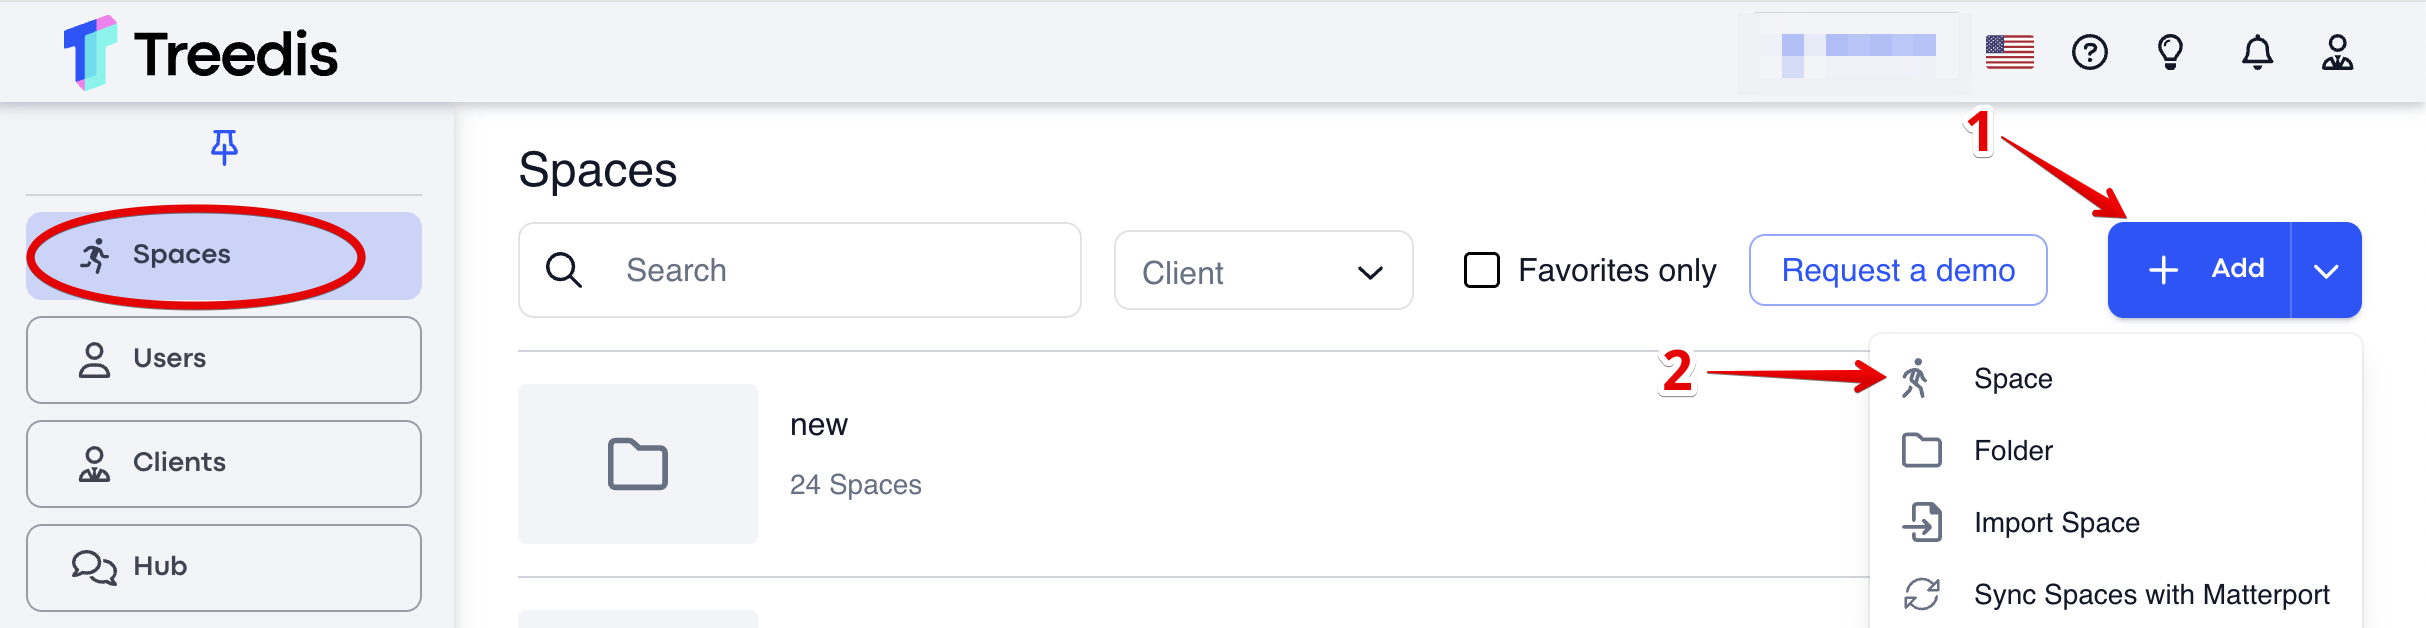Change language via US flag icon
The image size is (2426, 628).
pos(2010,52)
